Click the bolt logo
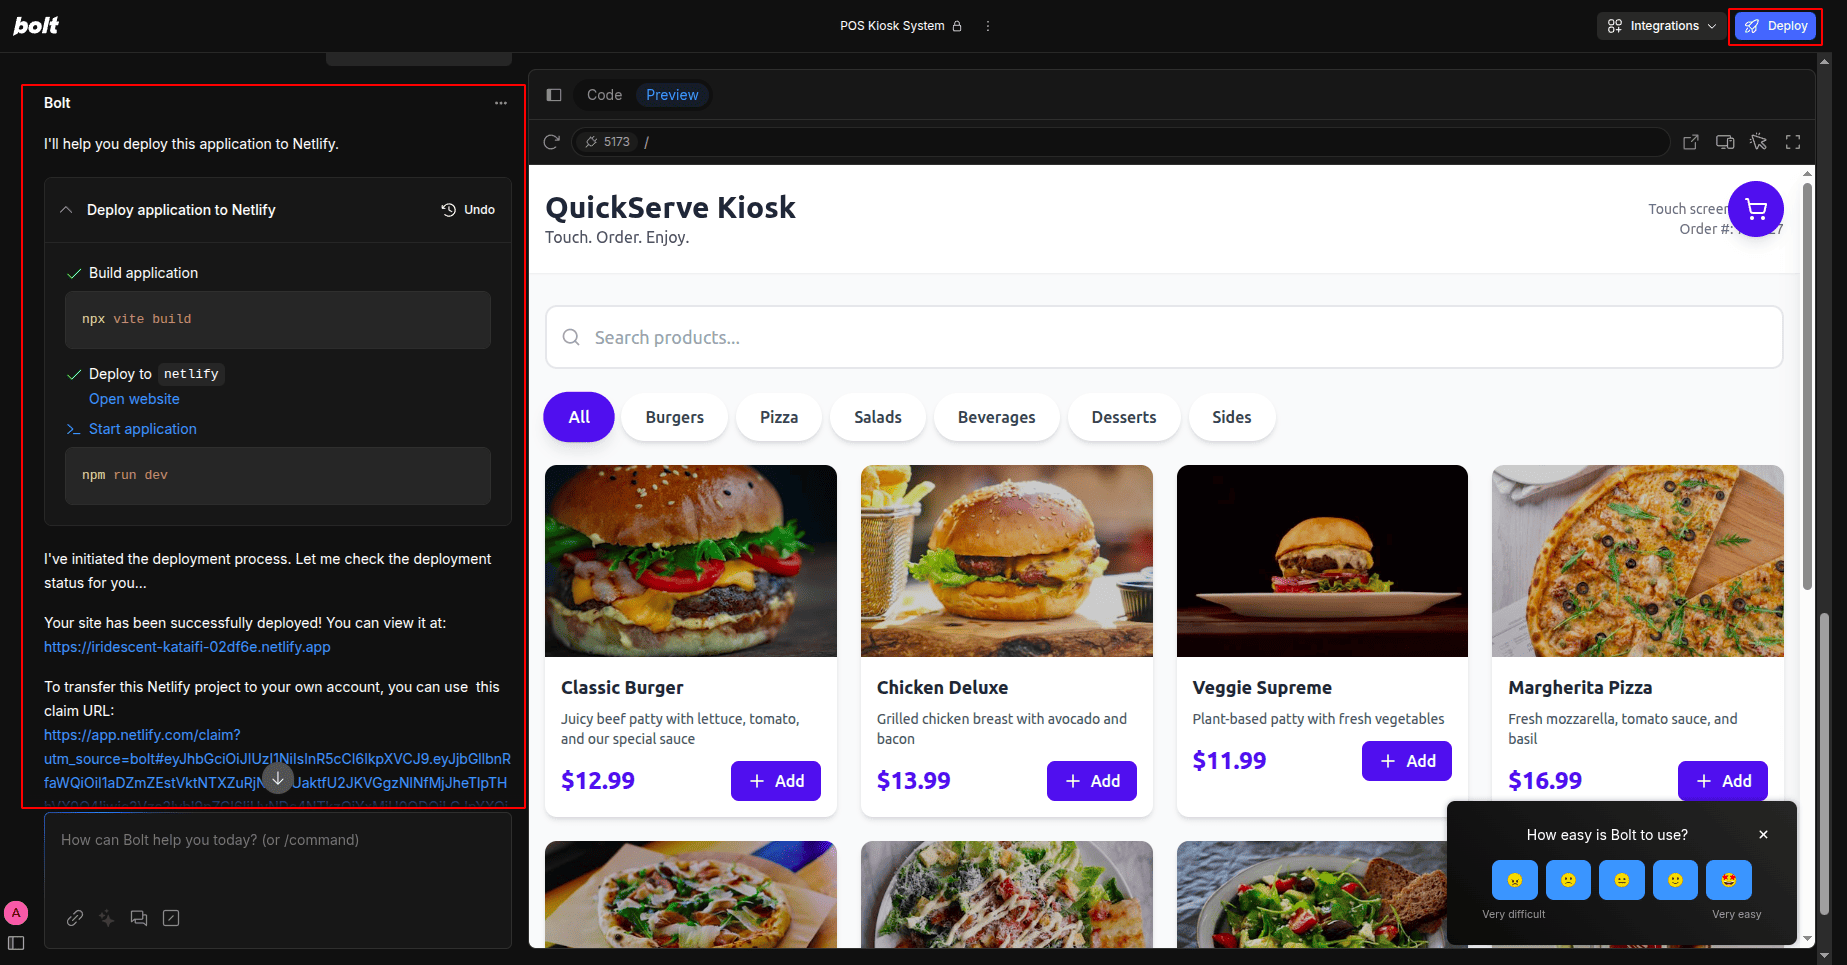 click(36, 26)
